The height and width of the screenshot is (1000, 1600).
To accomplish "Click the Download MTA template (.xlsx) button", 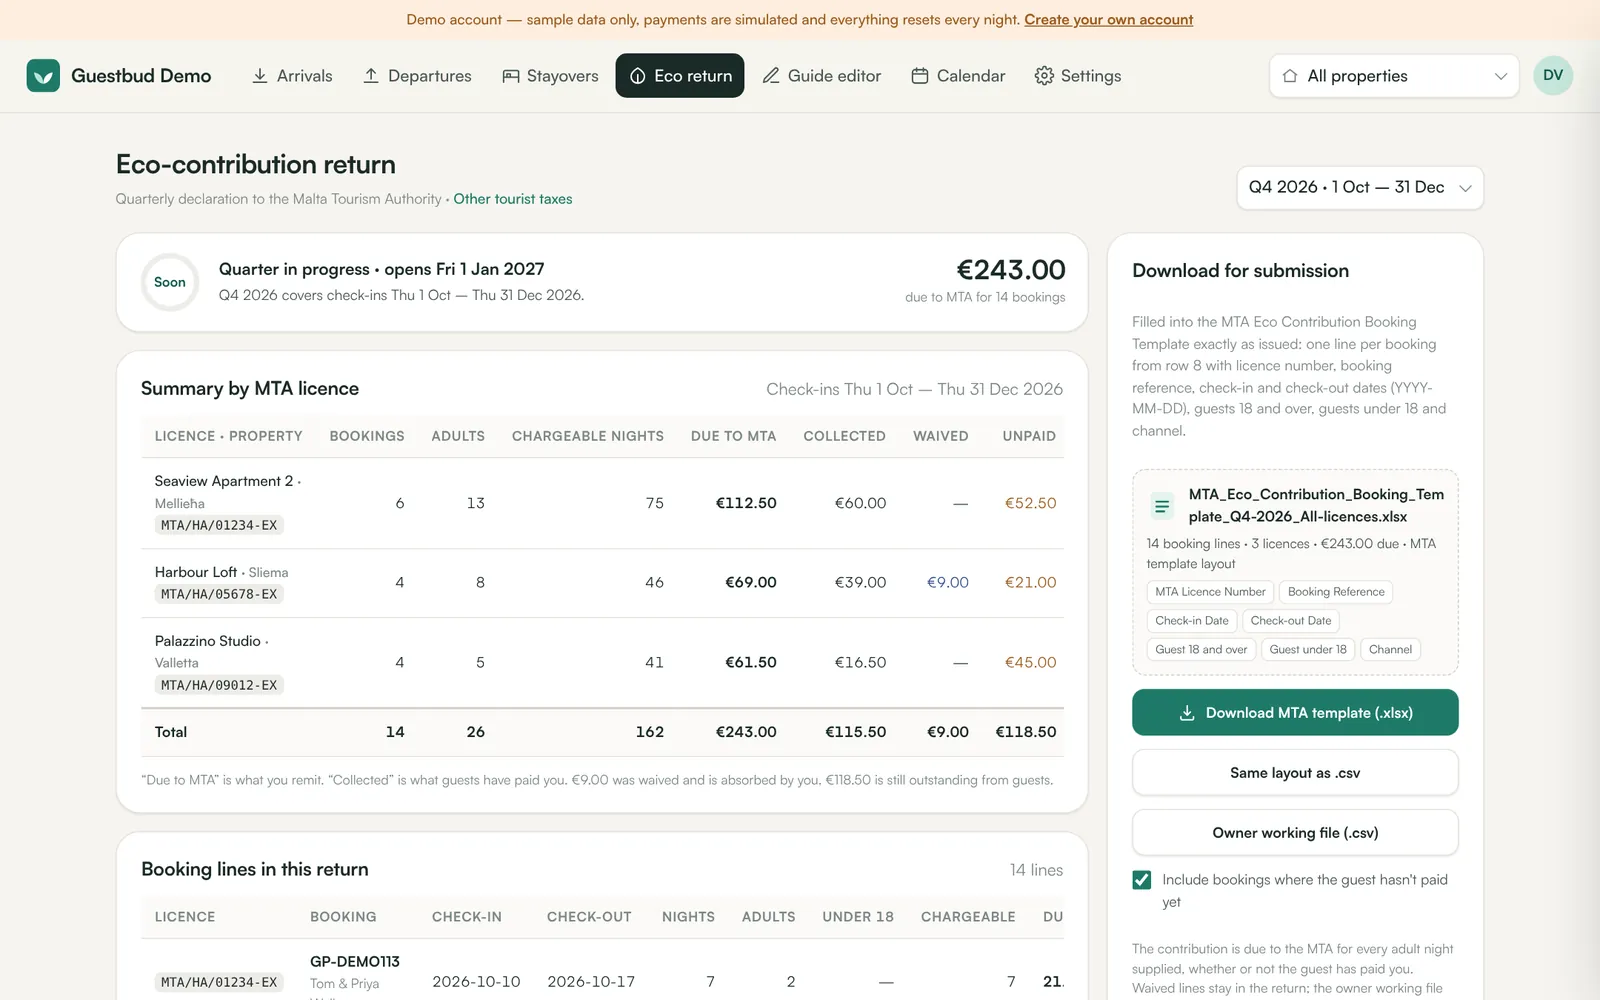I will pyautogui.click(x=1295, y=713).
